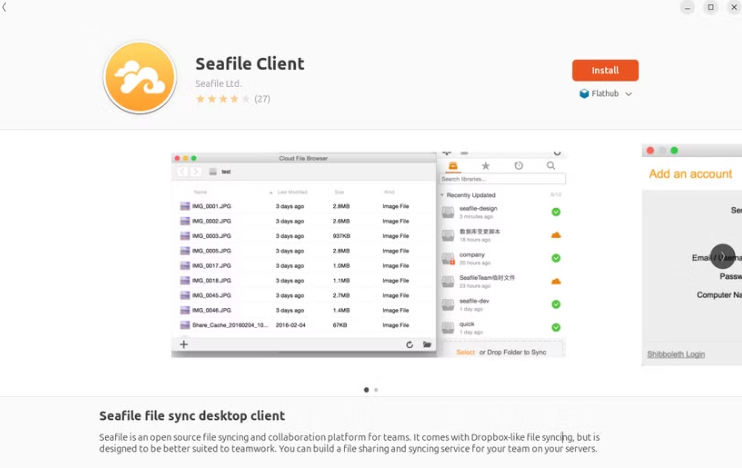
Task: Open the Flathub source dropdown chevron
Action: tap(628, 94)
